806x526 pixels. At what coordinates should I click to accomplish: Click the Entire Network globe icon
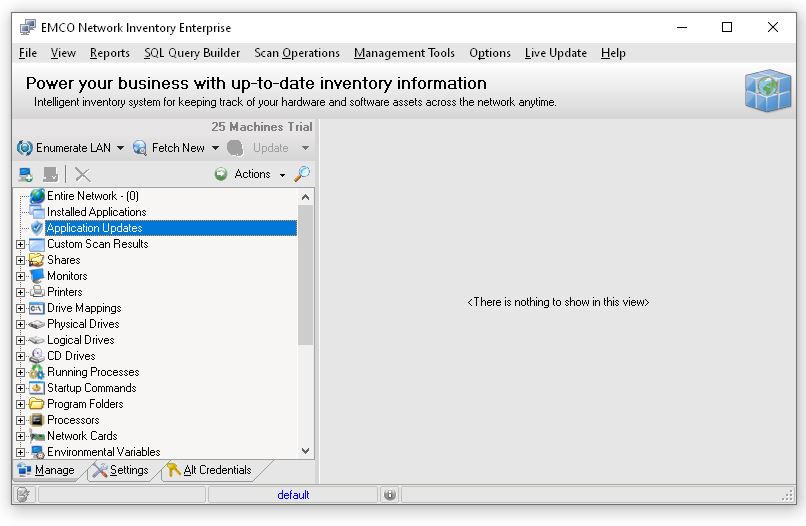point(37,196)
